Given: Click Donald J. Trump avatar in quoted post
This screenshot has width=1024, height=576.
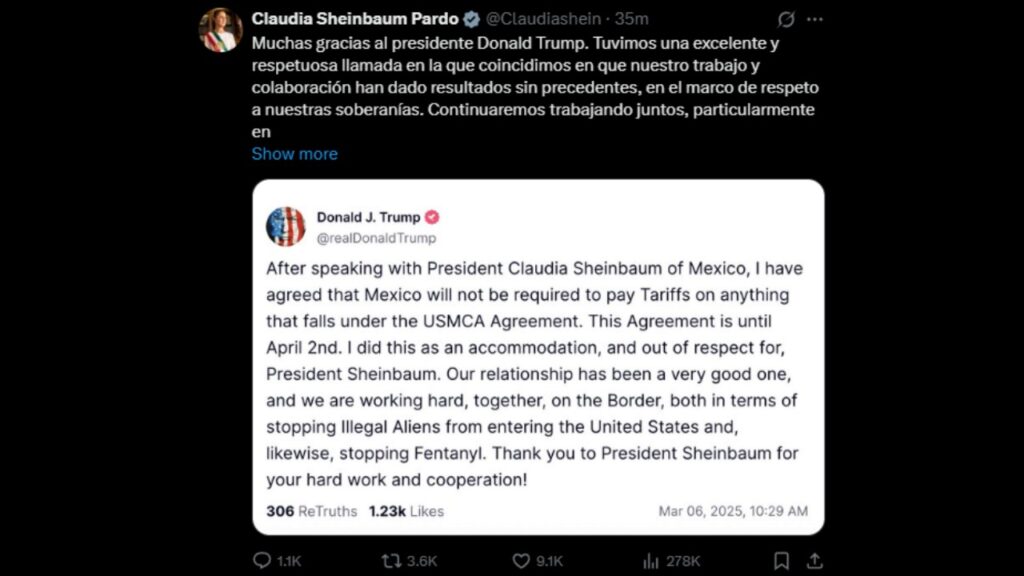Looking at the screenshot, I should click(x=285, y=227).
